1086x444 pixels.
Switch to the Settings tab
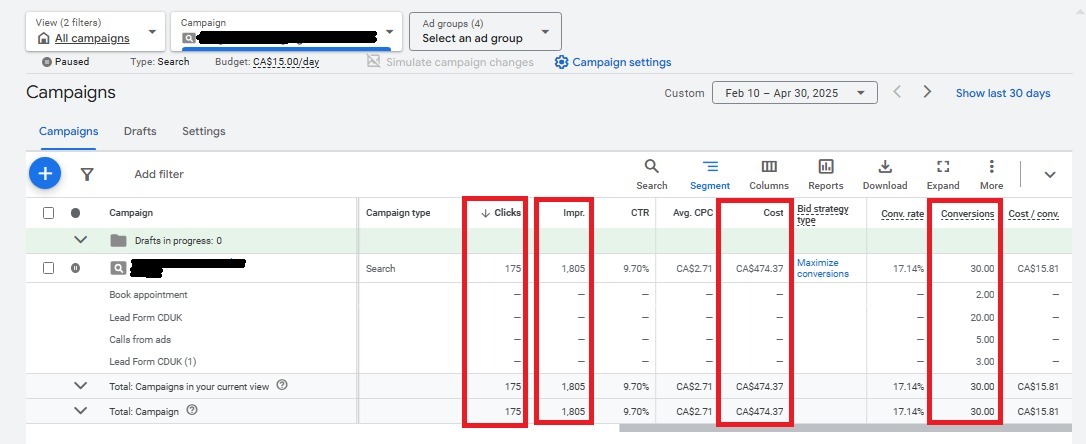pyautogui.click(x=203, y=131)
